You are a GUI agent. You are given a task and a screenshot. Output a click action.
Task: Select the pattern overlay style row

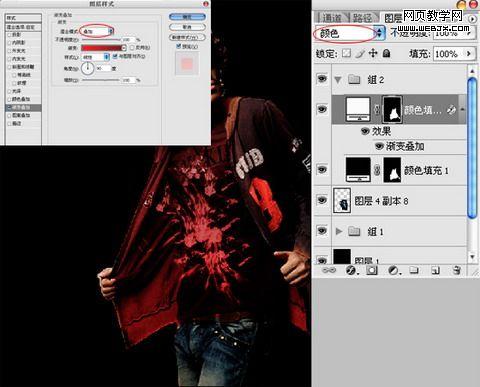tap(23, 115)
